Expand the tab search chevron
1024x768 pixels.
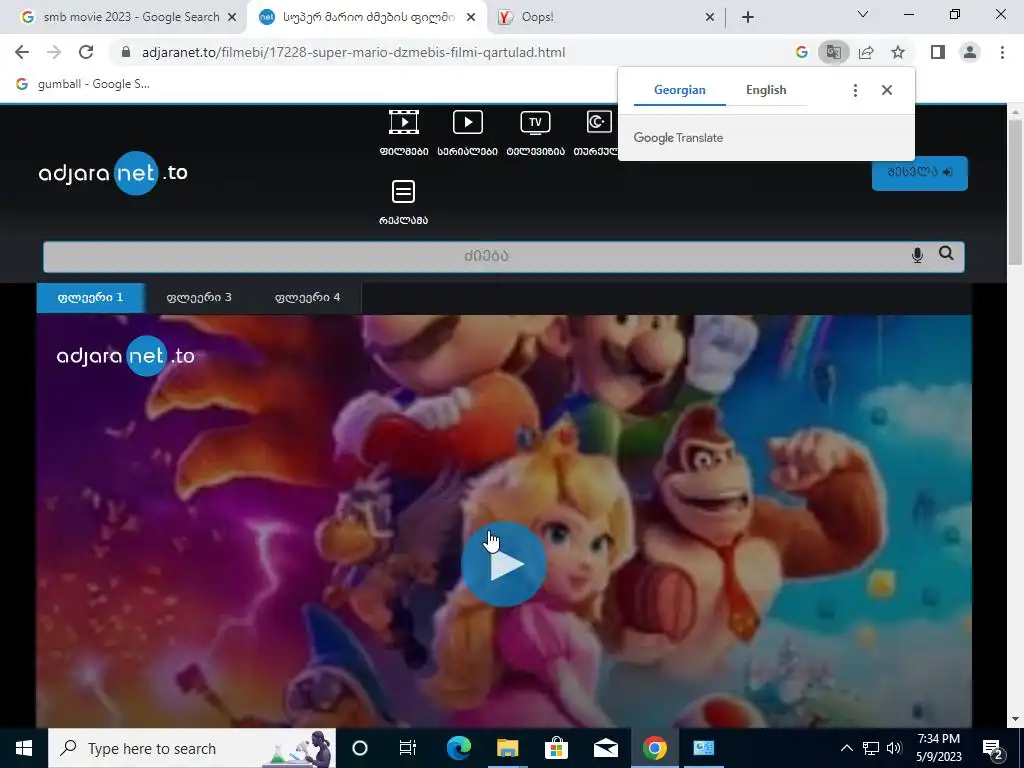863,14
